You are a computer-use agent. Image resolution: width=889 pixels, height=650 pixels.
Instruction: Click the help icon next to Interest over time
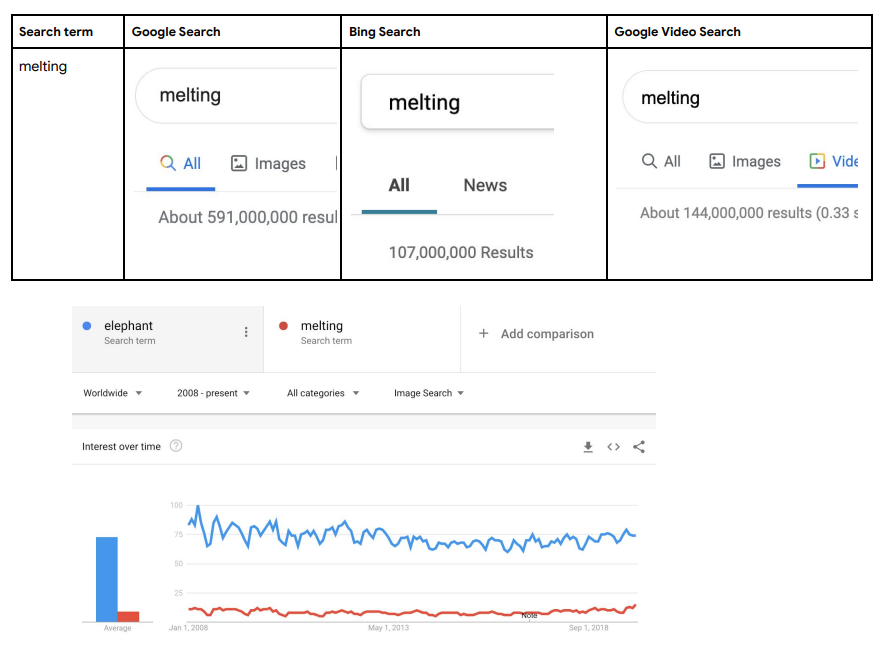[176, 446]
